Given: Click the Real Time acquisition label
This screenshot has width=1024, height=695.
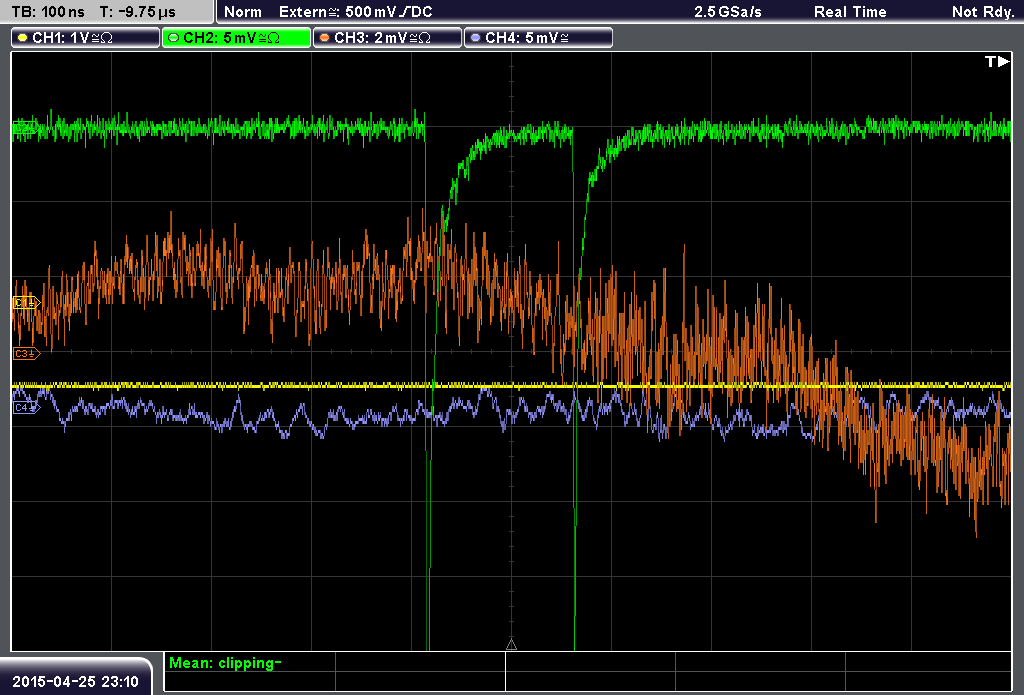Looking at the screenshot, I should (x=850, y=12).
